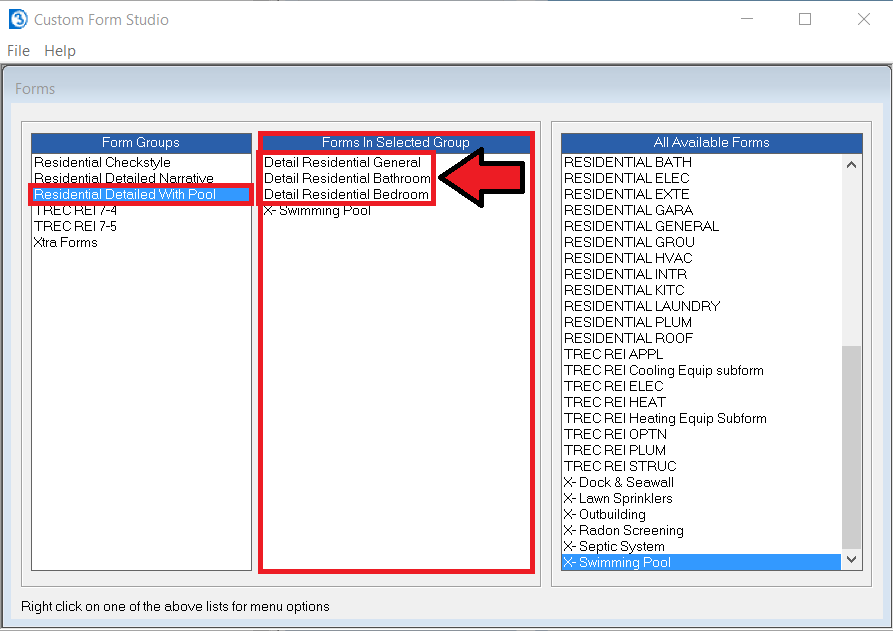Select TREC REI APPL available form
Image resolution: width=893 pixels, height=631 pixels.
[701, 354]
